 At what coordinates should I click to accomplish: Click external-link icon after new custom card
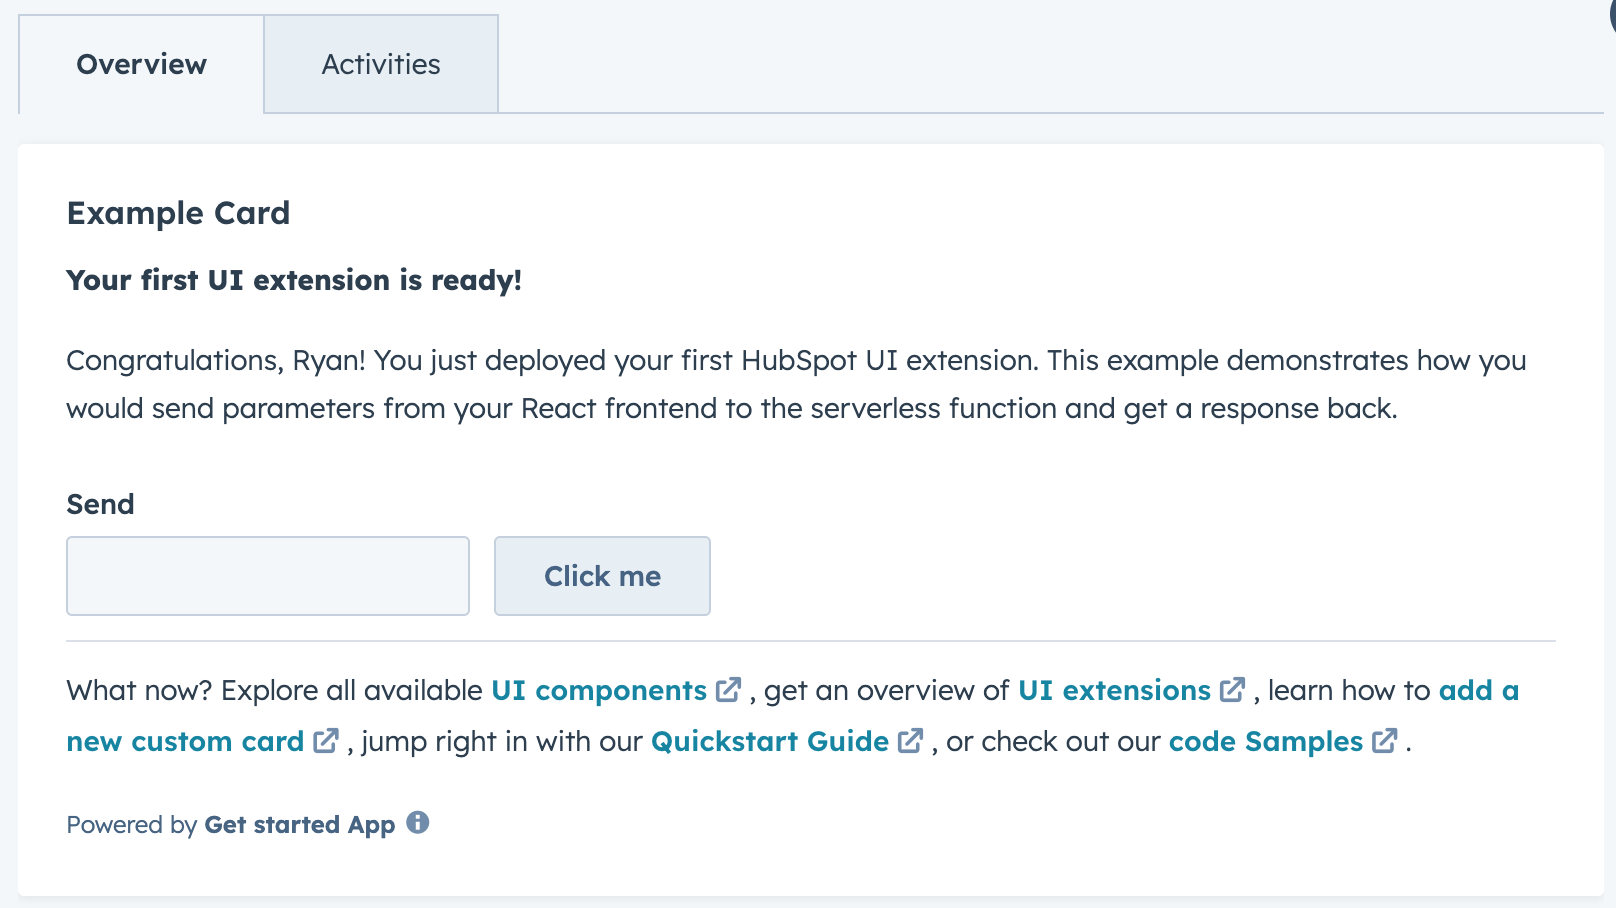(x=326, y=741)
